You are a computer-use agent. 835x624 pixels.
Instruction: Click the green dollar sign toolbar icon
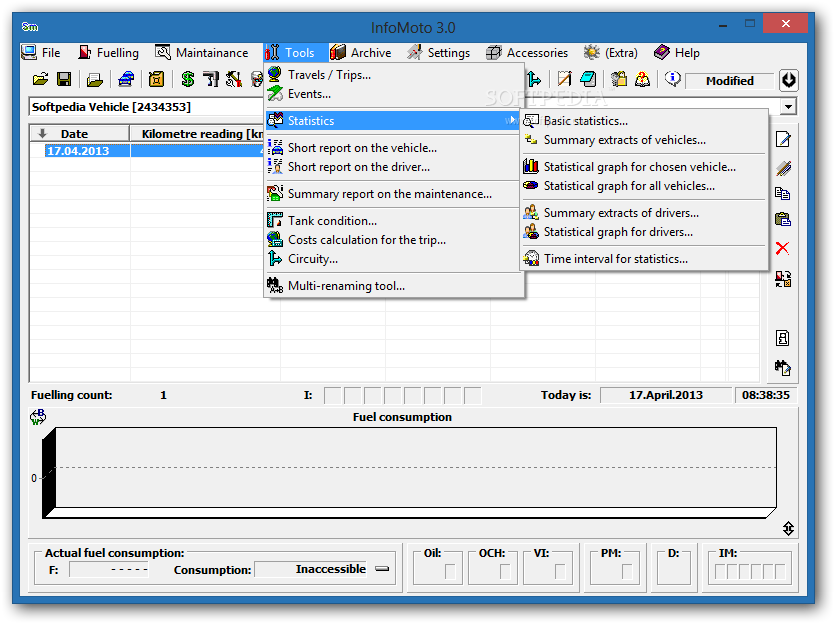pos(187,80)
